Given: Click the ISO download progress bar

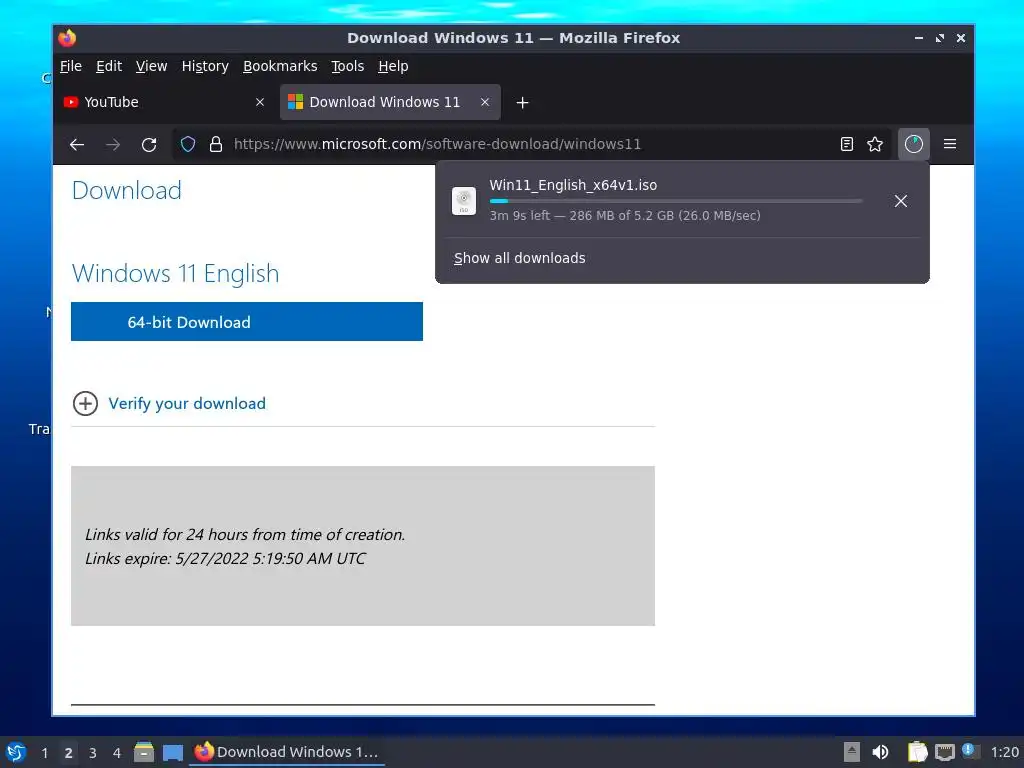Looking at the screenshot, I should click(x=676, y=201).
